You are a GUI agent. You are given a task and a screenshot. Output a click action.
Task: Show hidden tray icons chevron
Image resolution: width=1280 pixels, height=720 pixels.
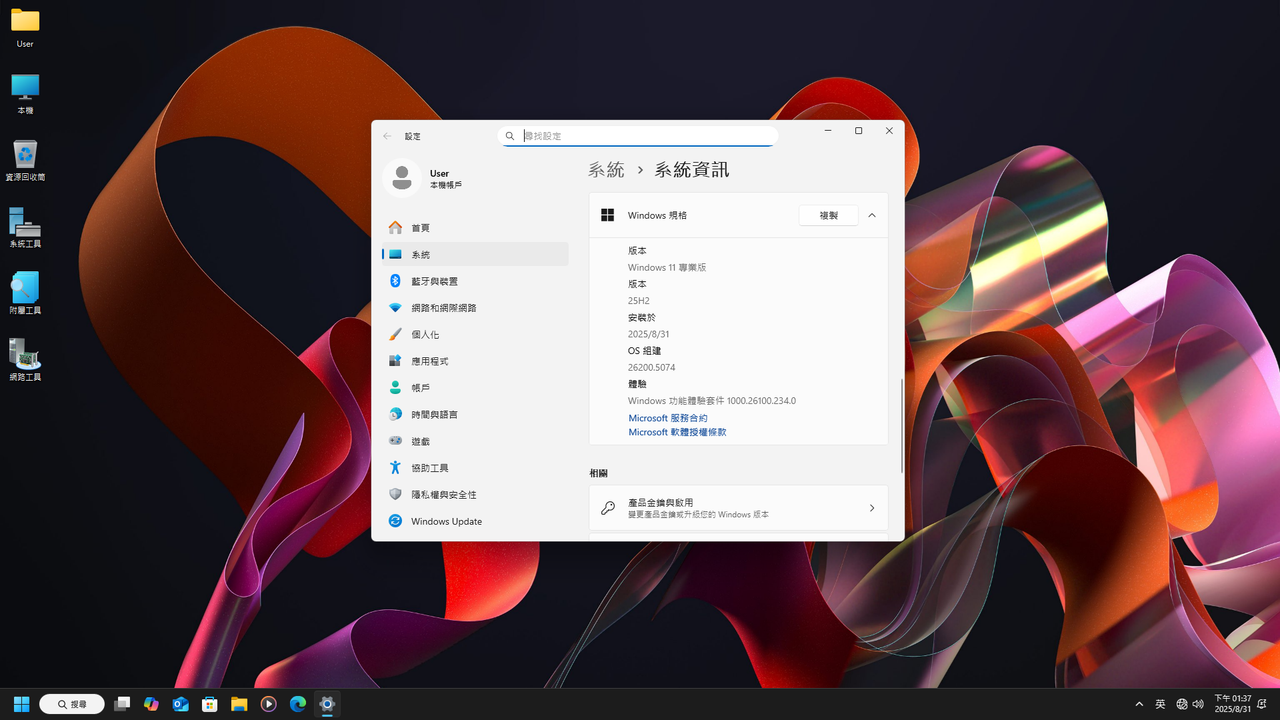point(1139,704)
